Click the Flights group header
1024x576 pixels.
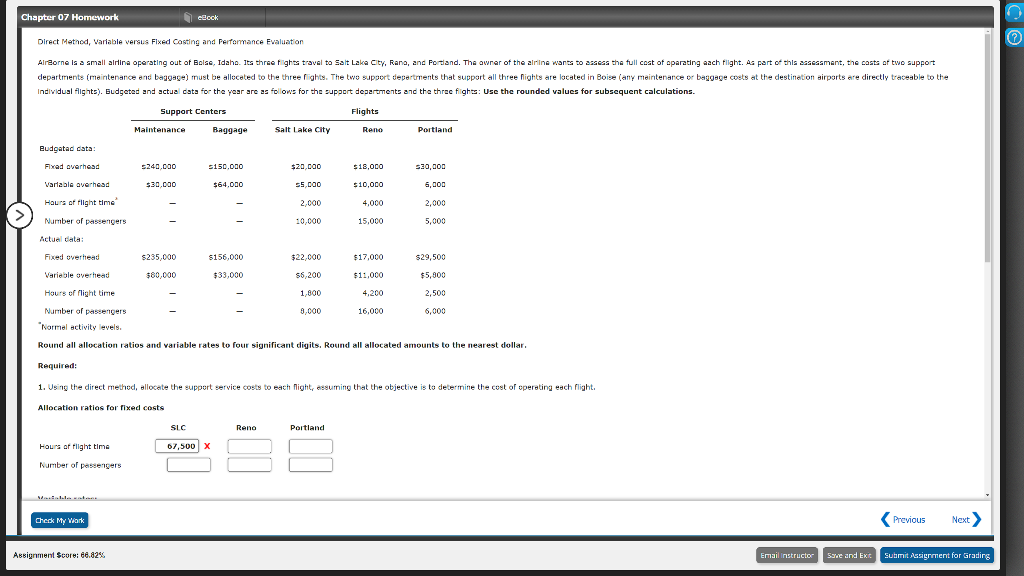tap(364, 112)
